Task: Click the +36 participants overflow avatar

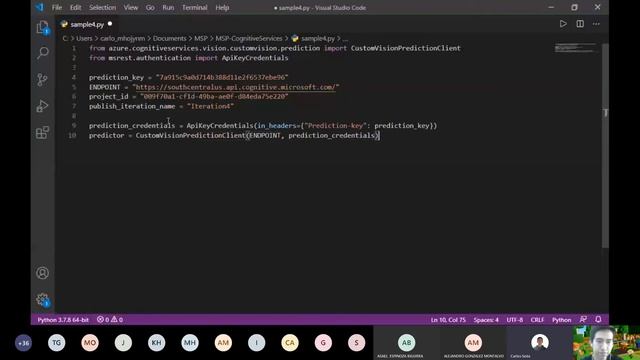Action: click(x=23, y=343)
